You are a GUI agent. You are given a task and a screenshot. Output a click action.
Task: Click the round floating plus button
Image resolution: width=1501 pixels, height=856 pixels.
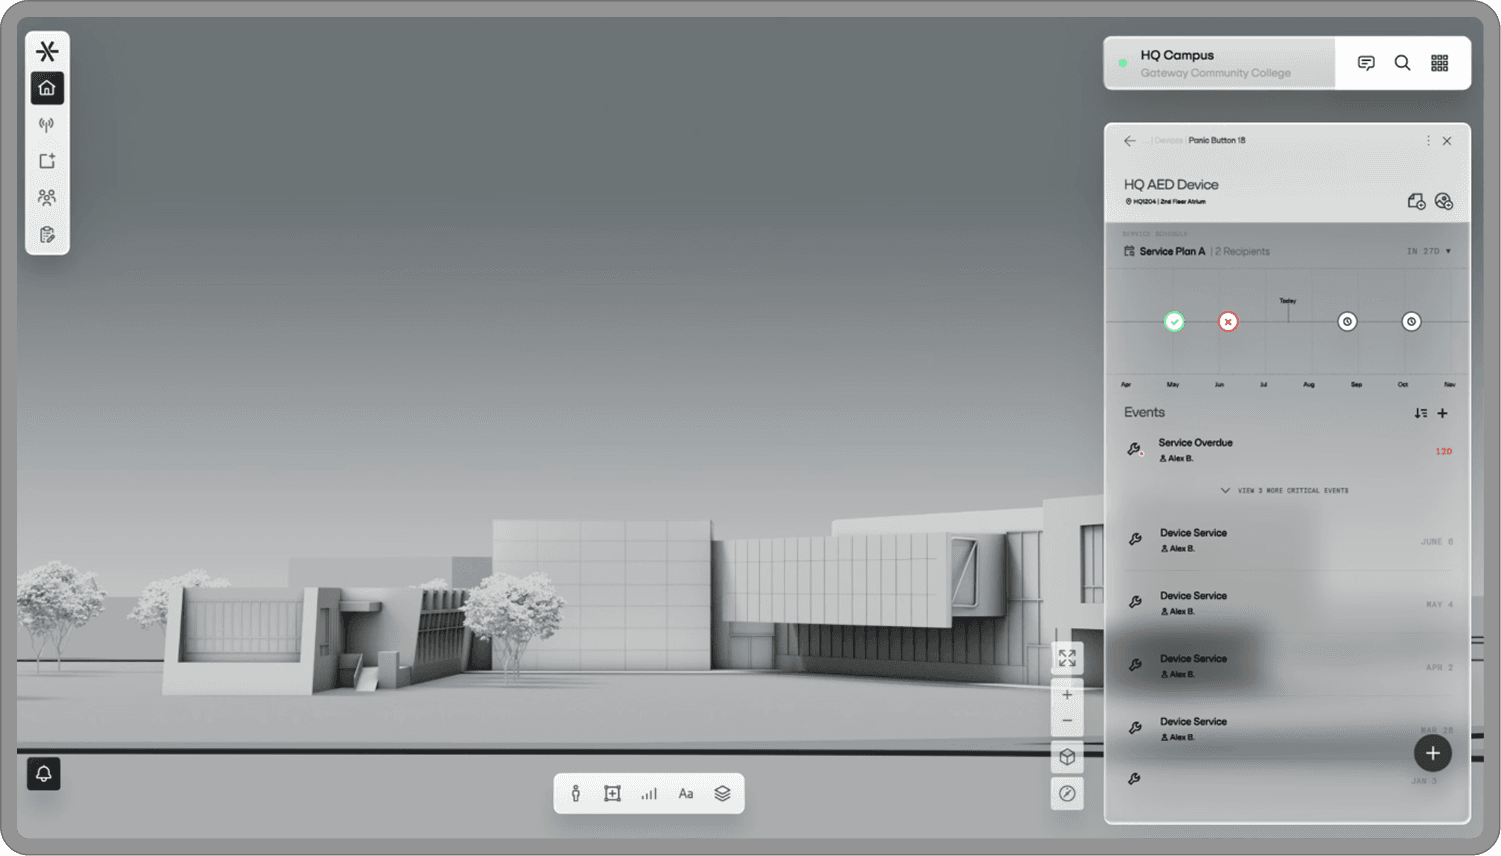(x=1432, y=753)
